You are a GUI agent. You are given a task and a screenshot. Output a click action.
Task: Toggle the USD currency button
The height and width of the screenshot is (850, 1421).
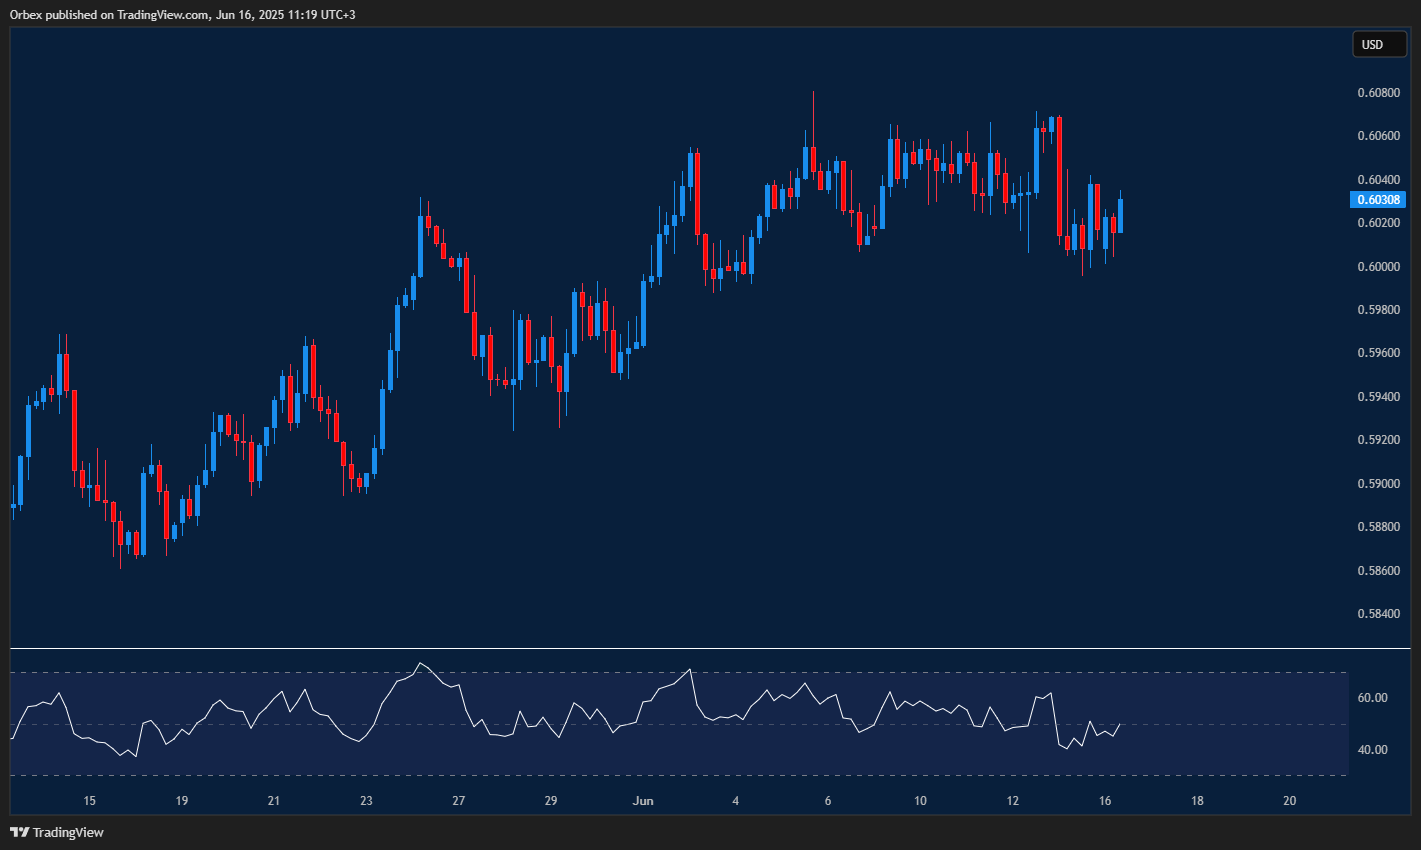1379,44
